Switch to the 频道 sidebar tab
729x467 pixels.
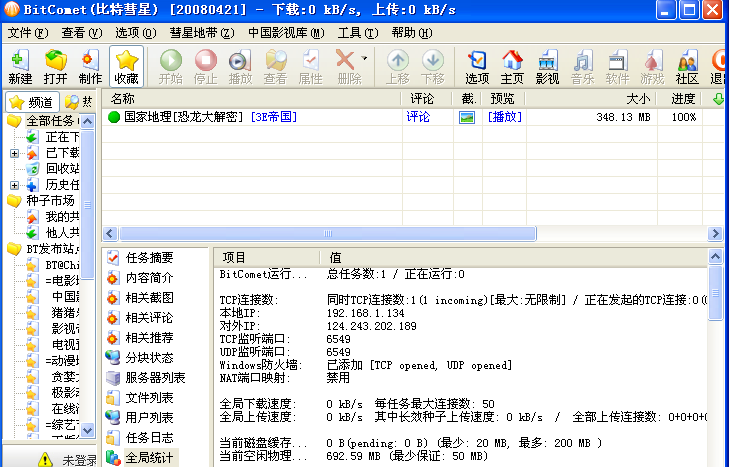coord(32,102)
